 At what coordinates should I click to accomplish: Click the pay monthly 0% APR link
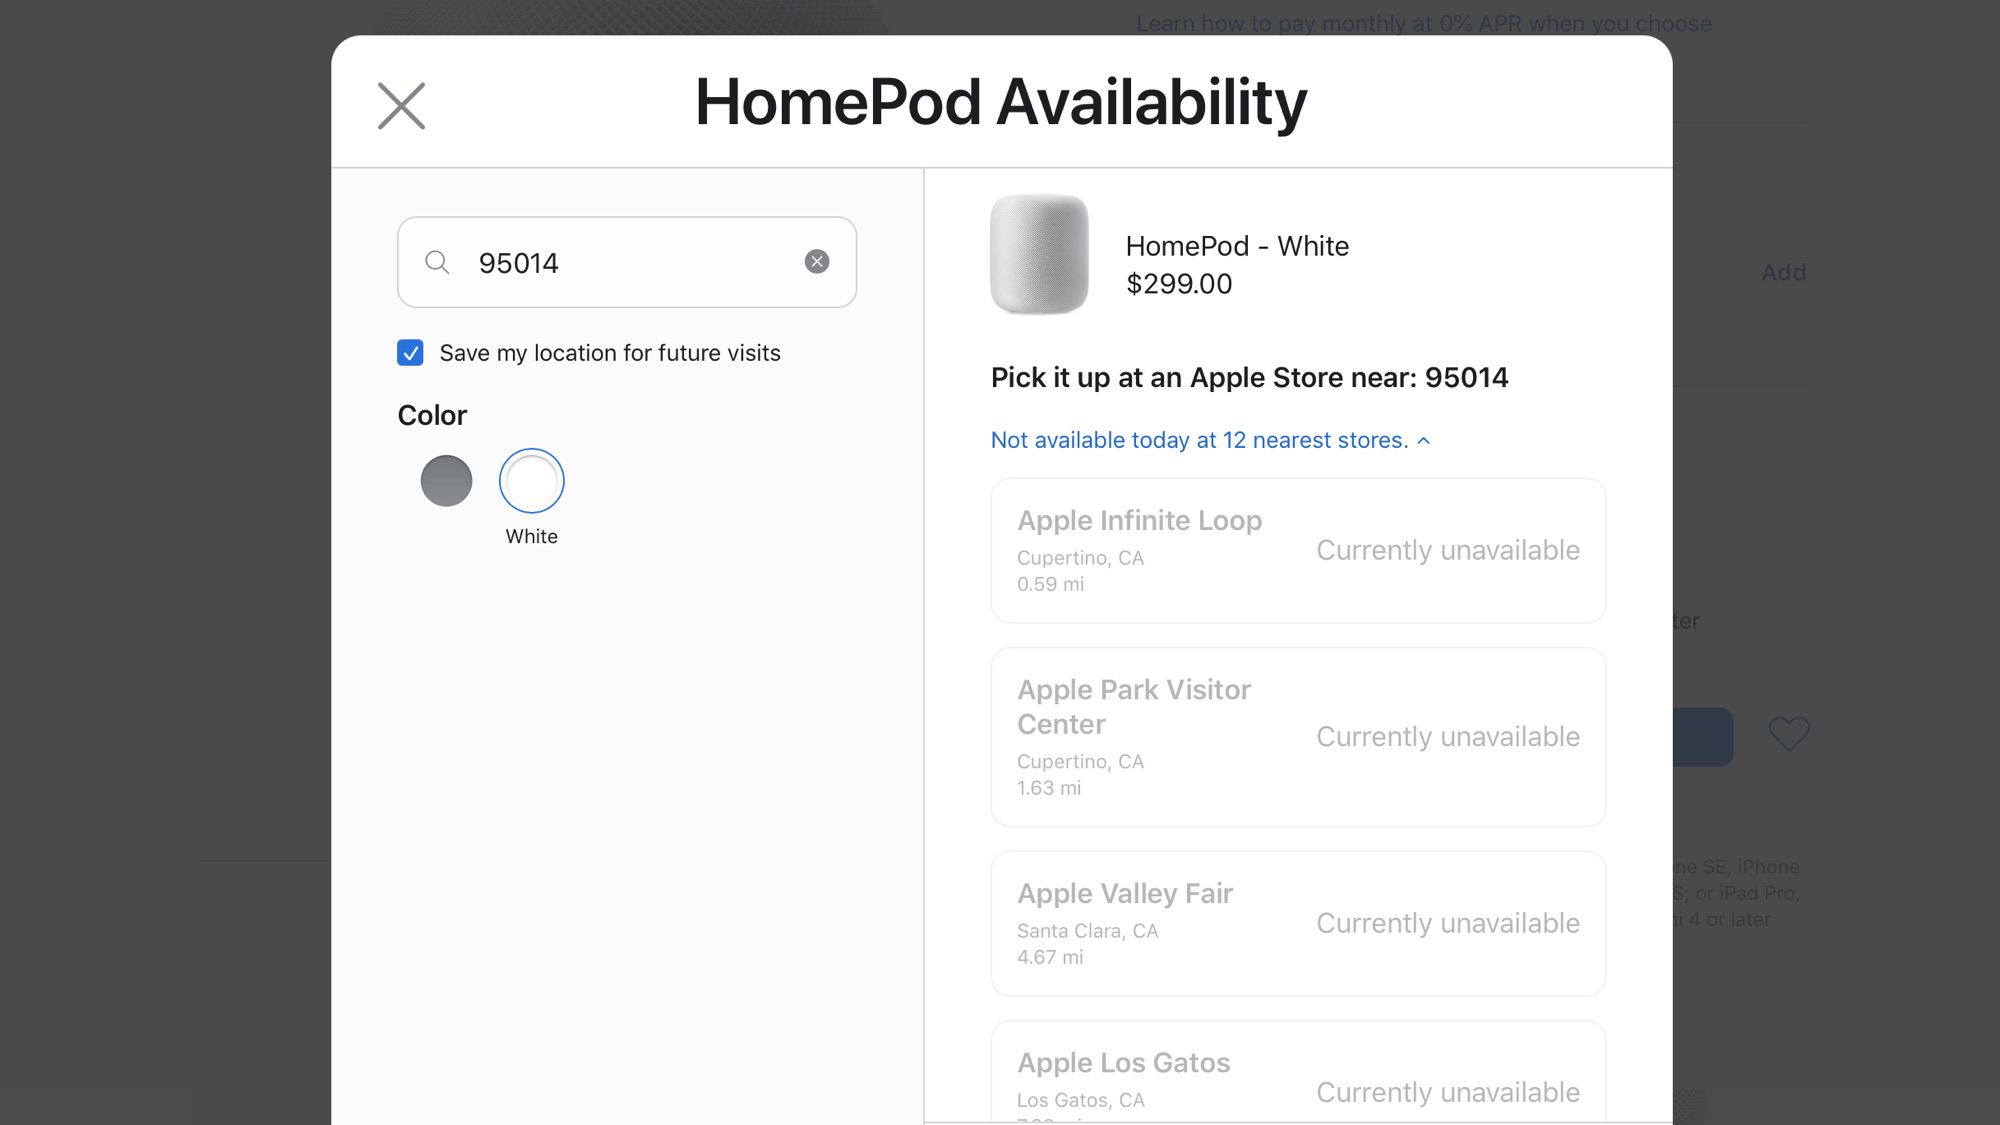[x=1422, y=23]
